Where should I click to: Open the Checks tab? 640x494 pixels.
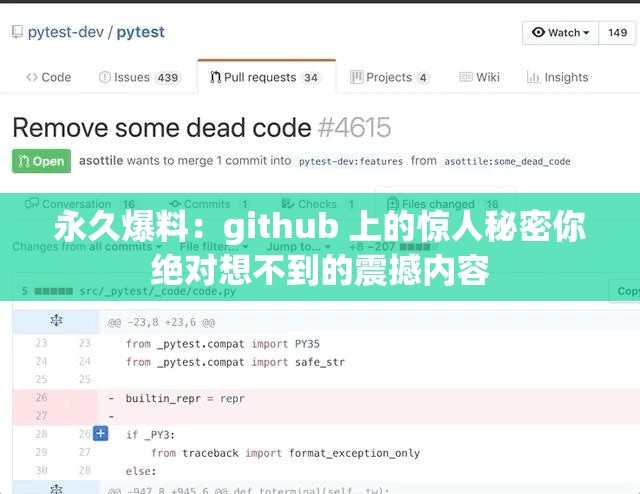tap(318, 204)
